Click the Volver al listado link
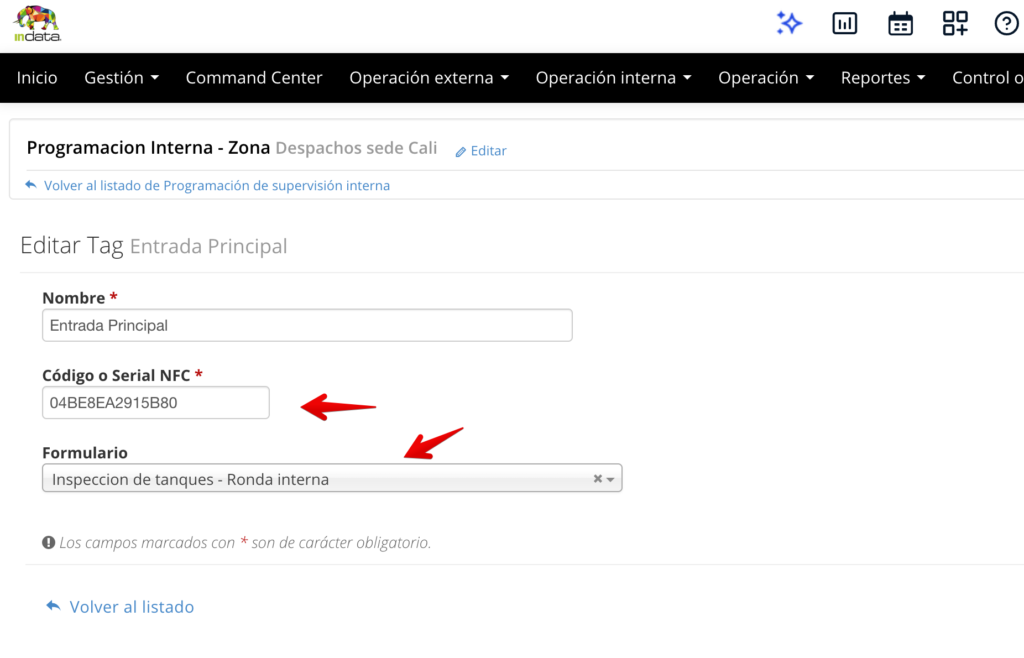The image size is (1024, 658). 131,607
